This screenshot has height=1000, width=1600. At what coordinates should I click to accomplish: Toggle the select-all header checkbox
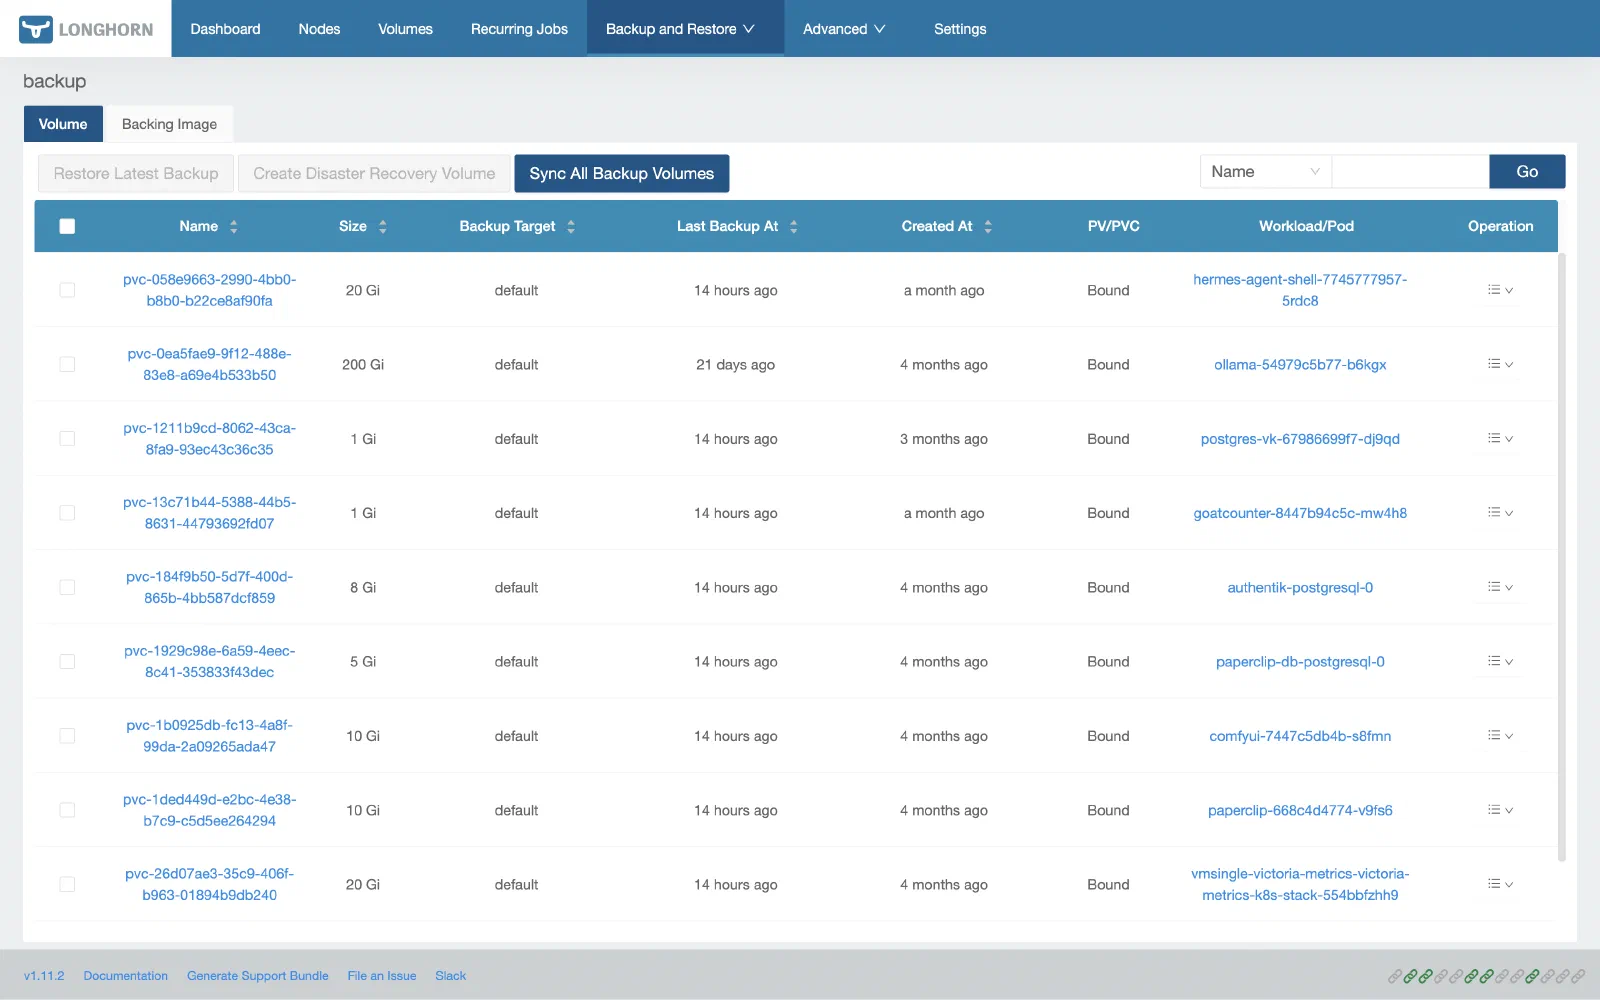(x=67, y=226)
